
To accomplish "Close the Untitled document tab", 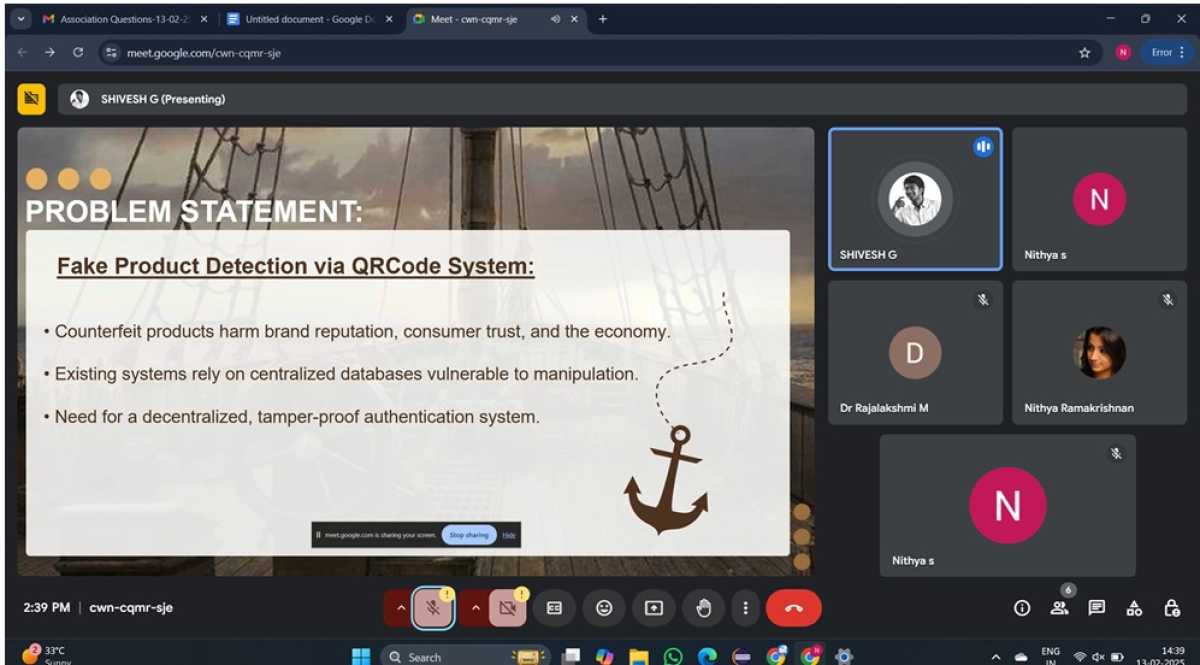I will coord(390,19).
